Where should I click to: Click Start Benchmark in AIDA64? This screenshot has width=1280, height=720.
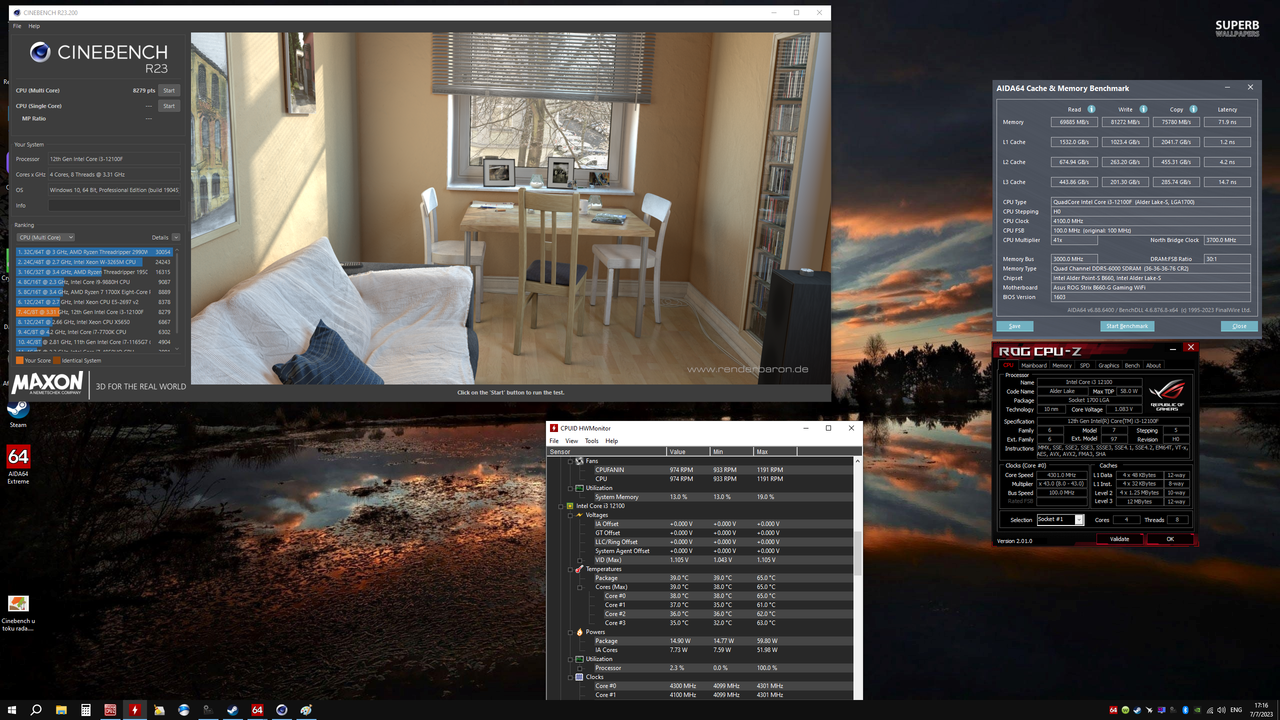(x=1126, y=326)
